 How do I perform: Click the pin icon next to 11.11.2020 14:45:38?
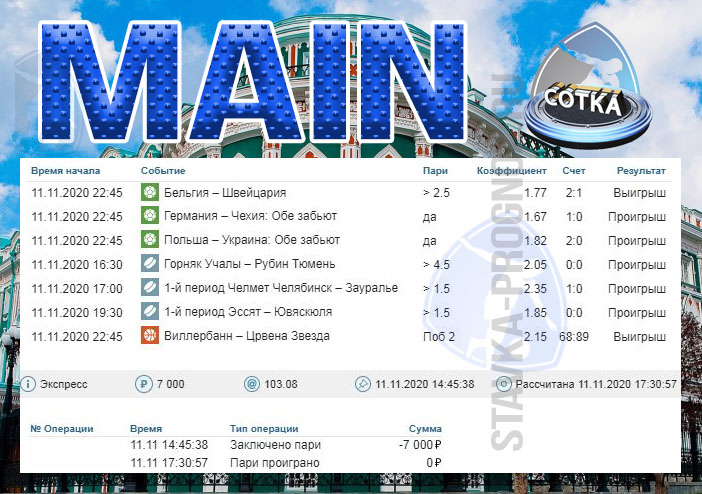point(362,384)
